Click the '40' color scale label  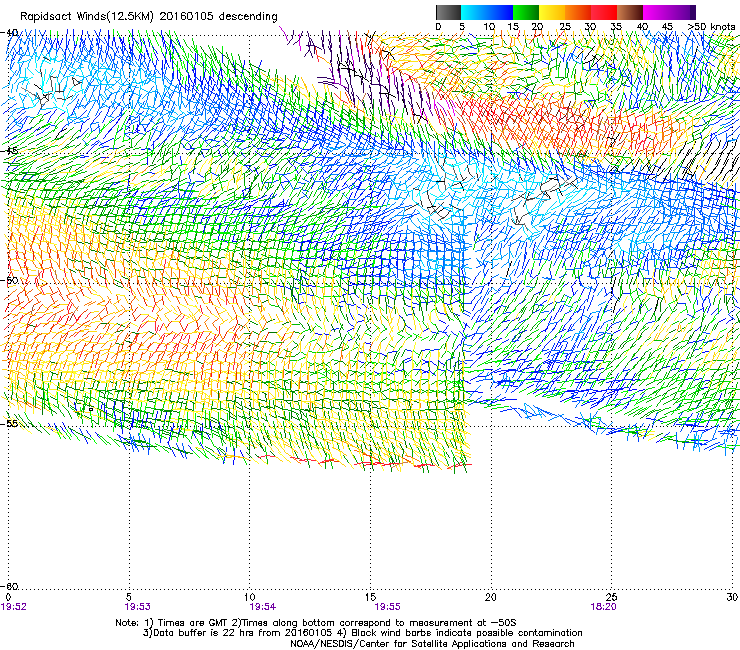(642, 27)
